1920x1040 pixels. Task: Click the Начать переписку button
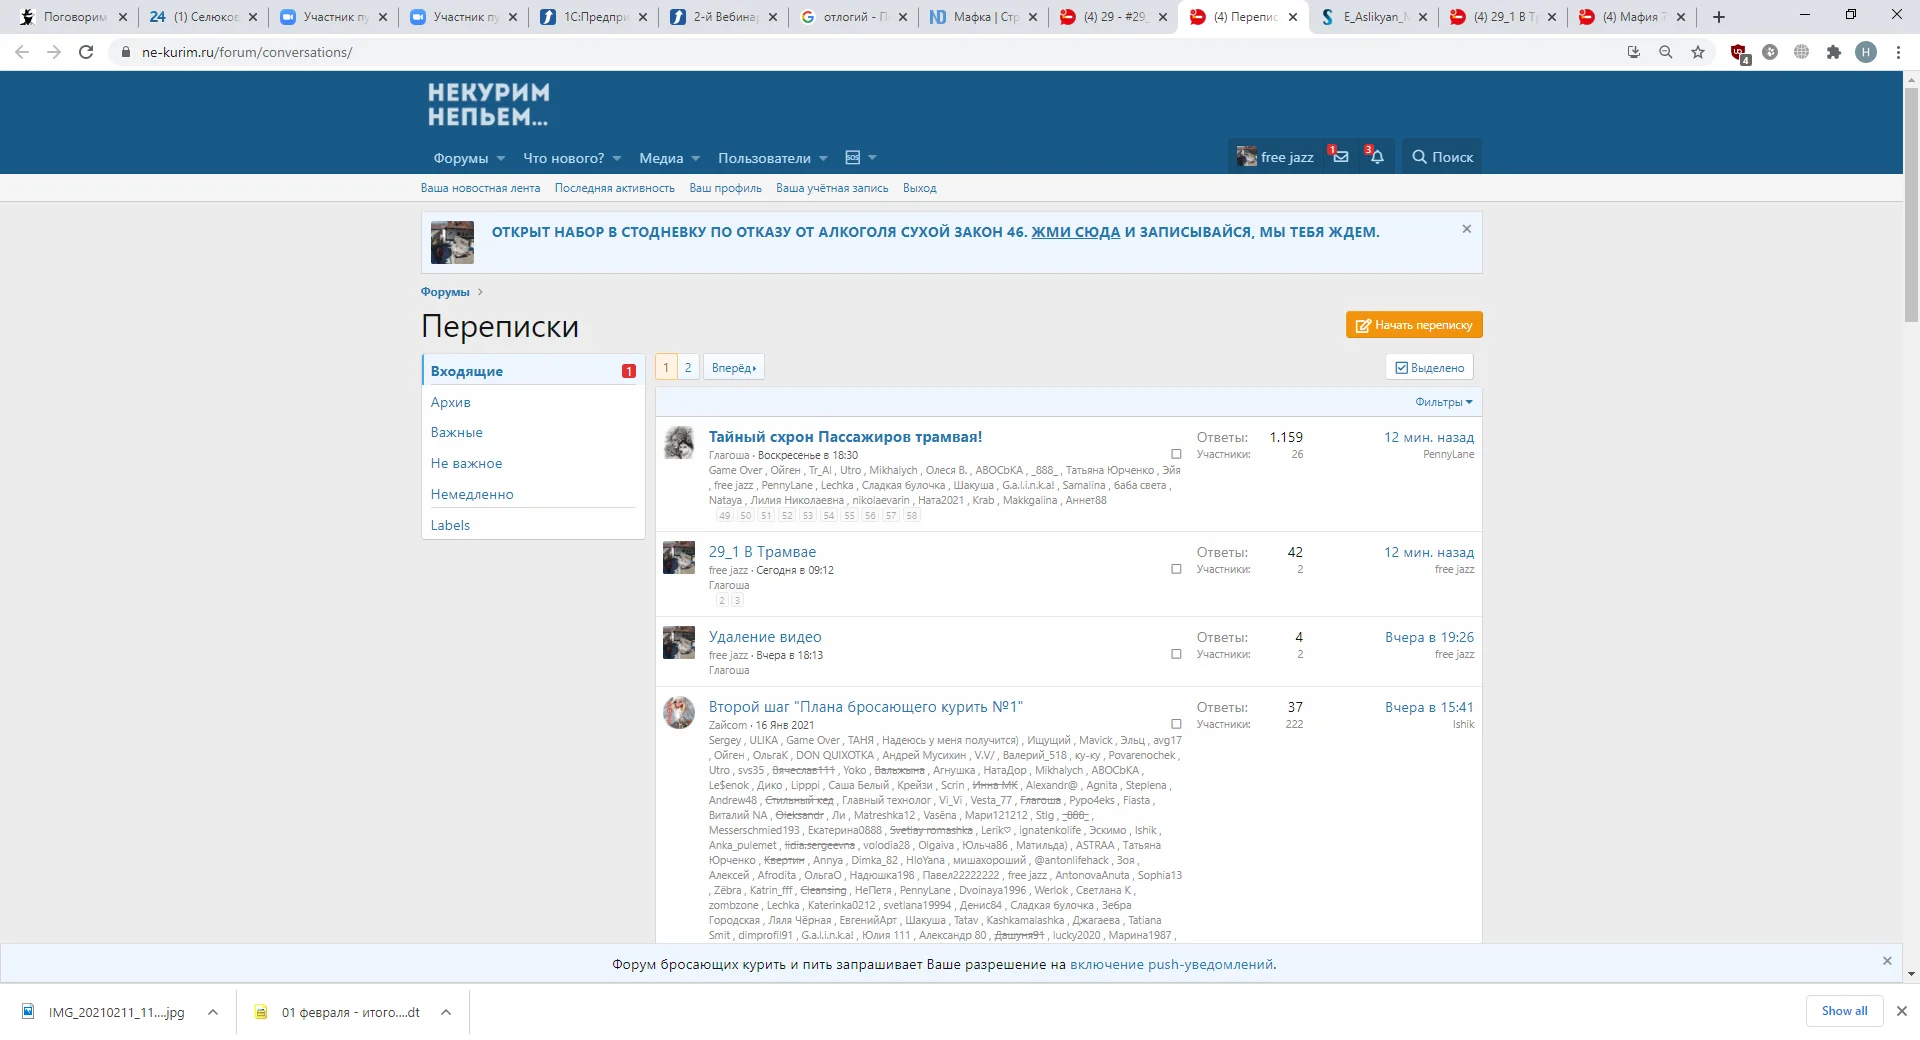point(1413,325)
